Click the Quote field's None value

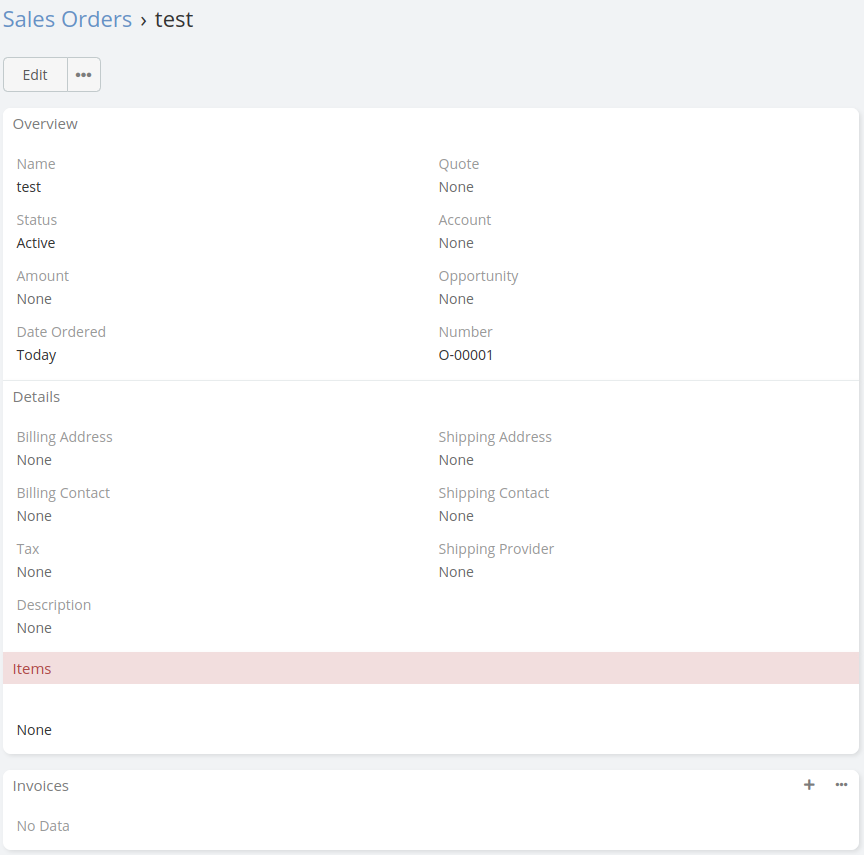(x=456, y=187)
